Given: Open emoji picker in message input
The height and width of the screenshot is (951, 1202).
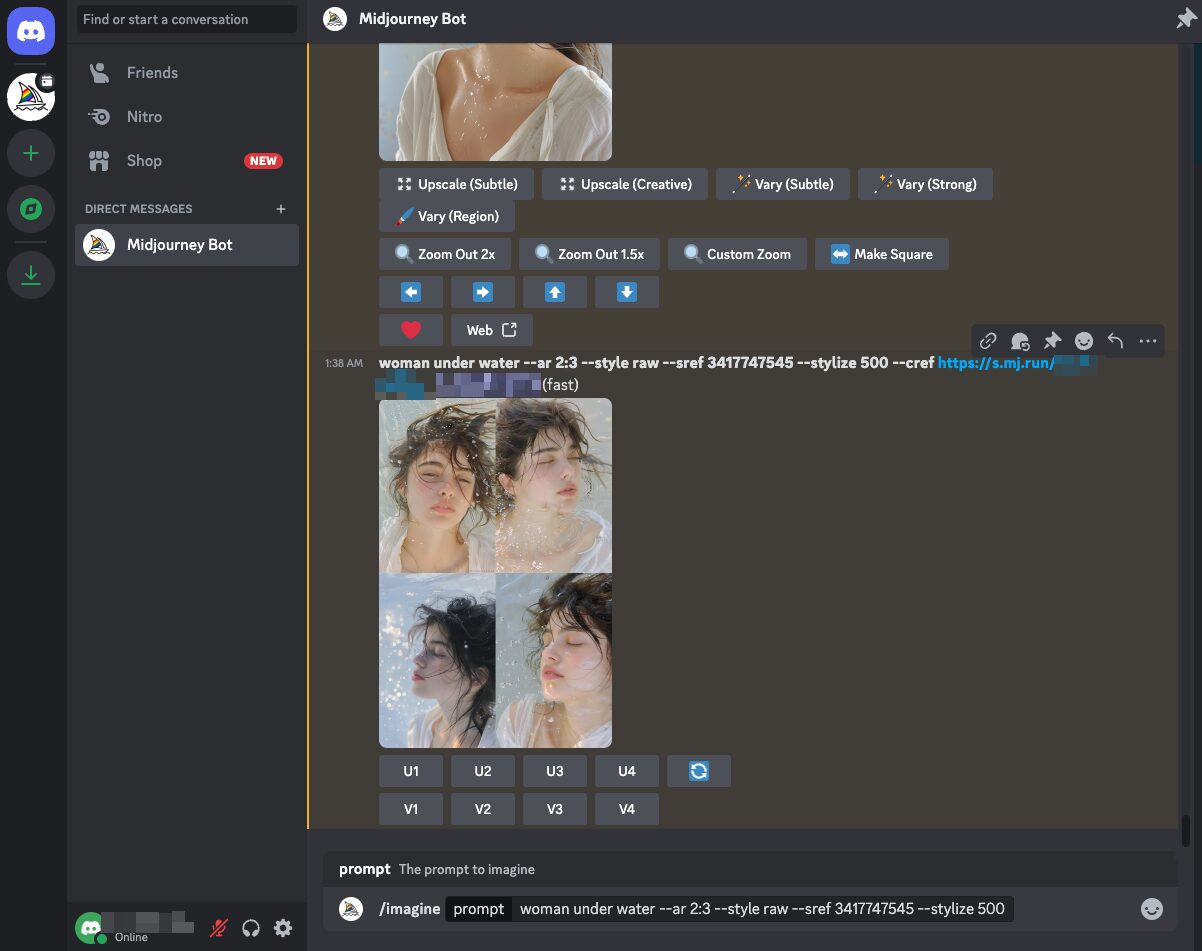Looking at the screenshot, I should [x=1152, y=909].
